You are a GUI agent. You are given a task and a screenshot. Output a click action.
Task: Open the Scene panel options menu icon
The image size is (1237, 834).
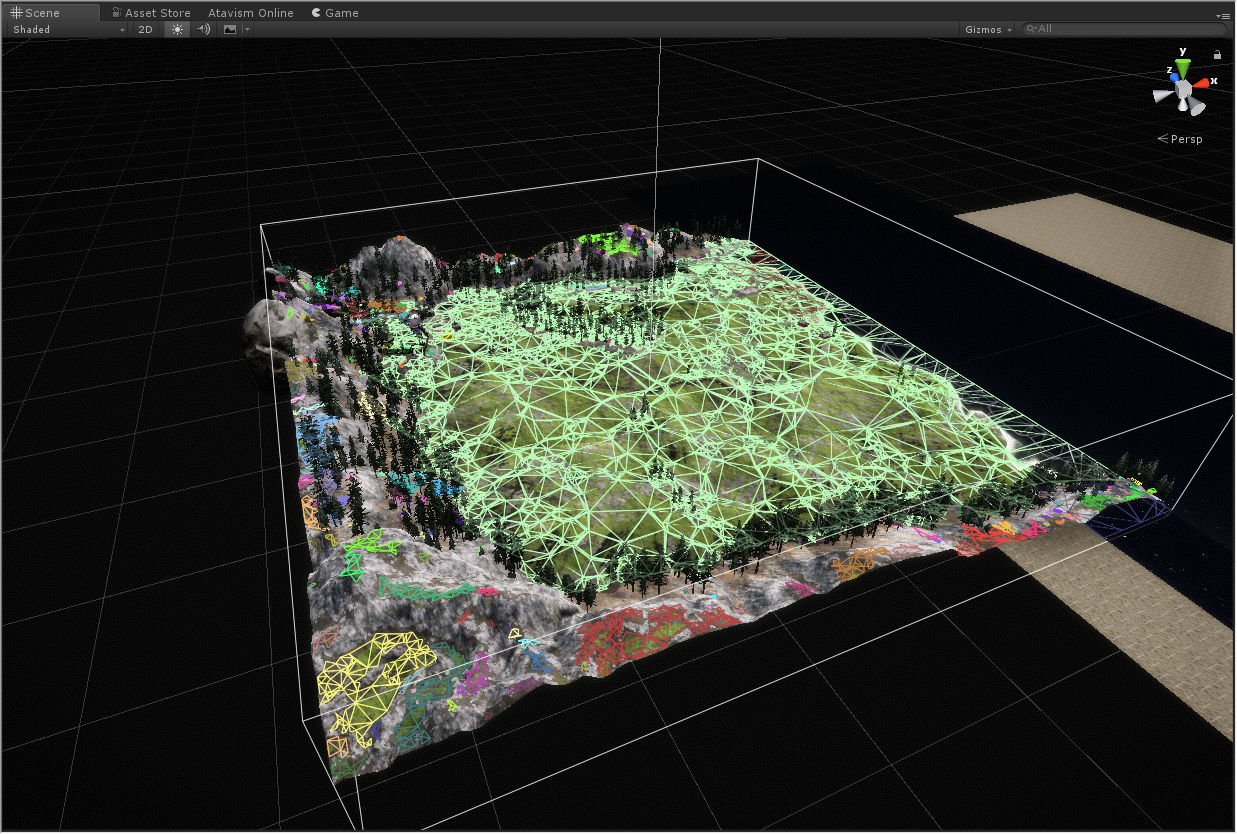pyautogui.click(x=1222, y=16)
